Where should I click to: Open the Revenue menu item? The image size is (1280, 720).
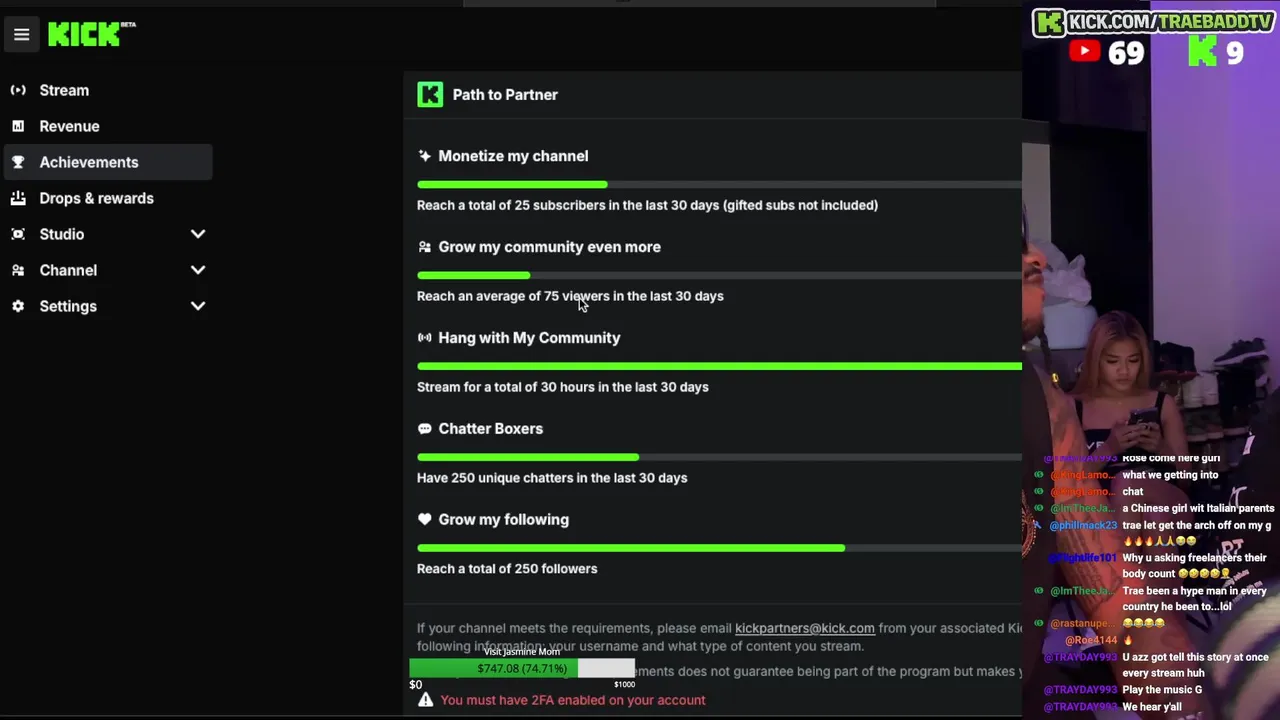point(69,126)
